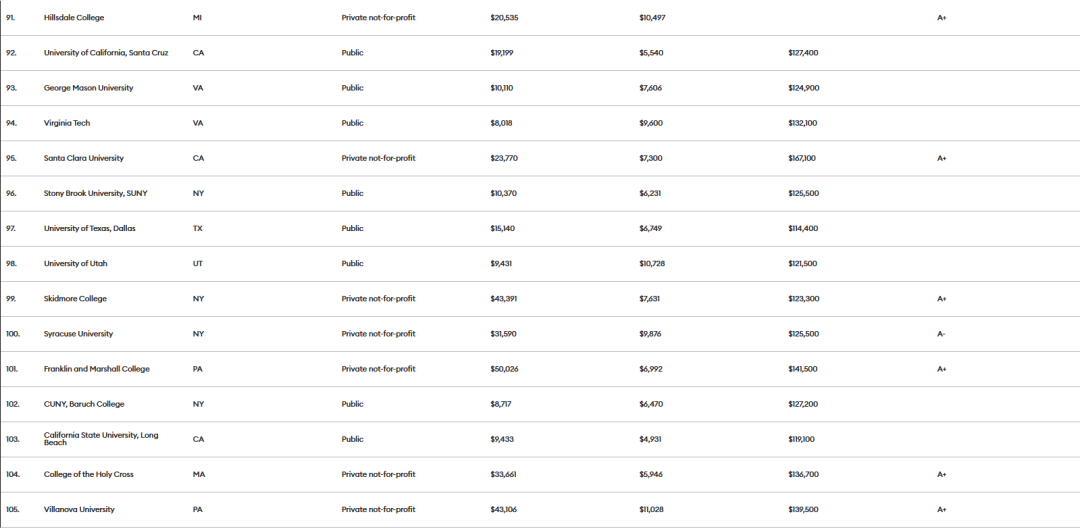Viewport: 1080px width, 531px height.
Task: Click rank number 105 cell
Action: click(12, 510)
